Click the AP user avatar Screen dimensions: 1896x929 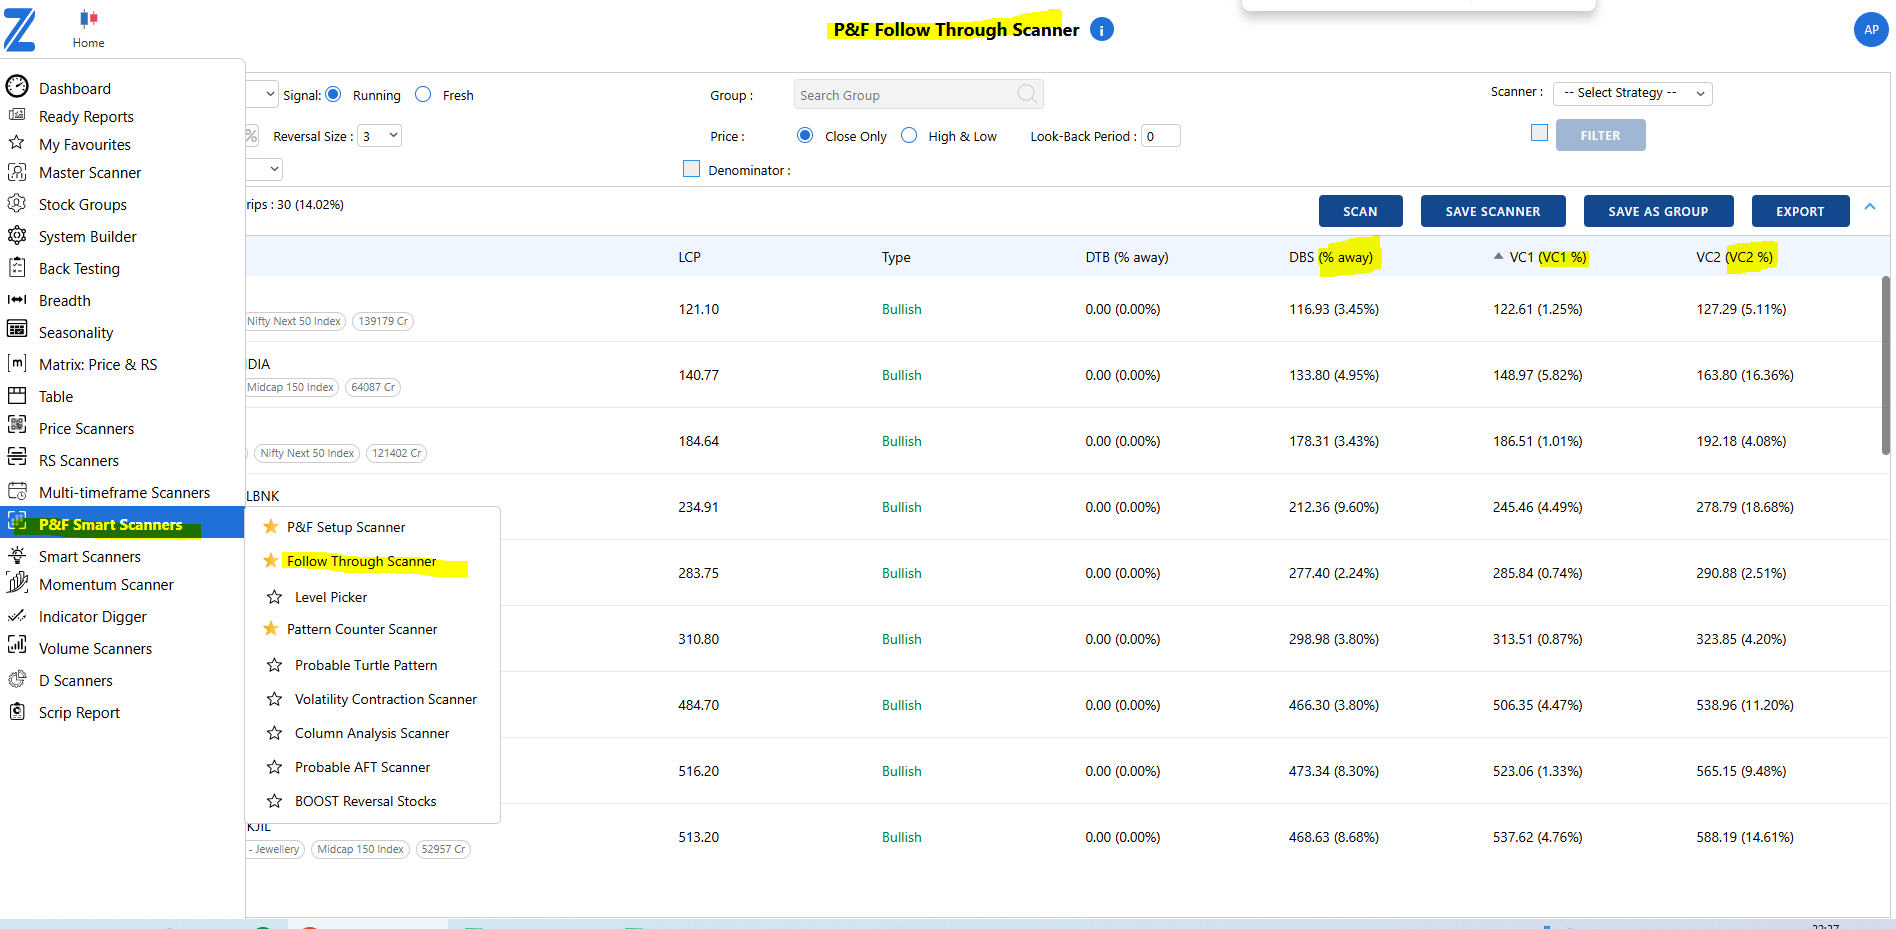point(1870,30)
